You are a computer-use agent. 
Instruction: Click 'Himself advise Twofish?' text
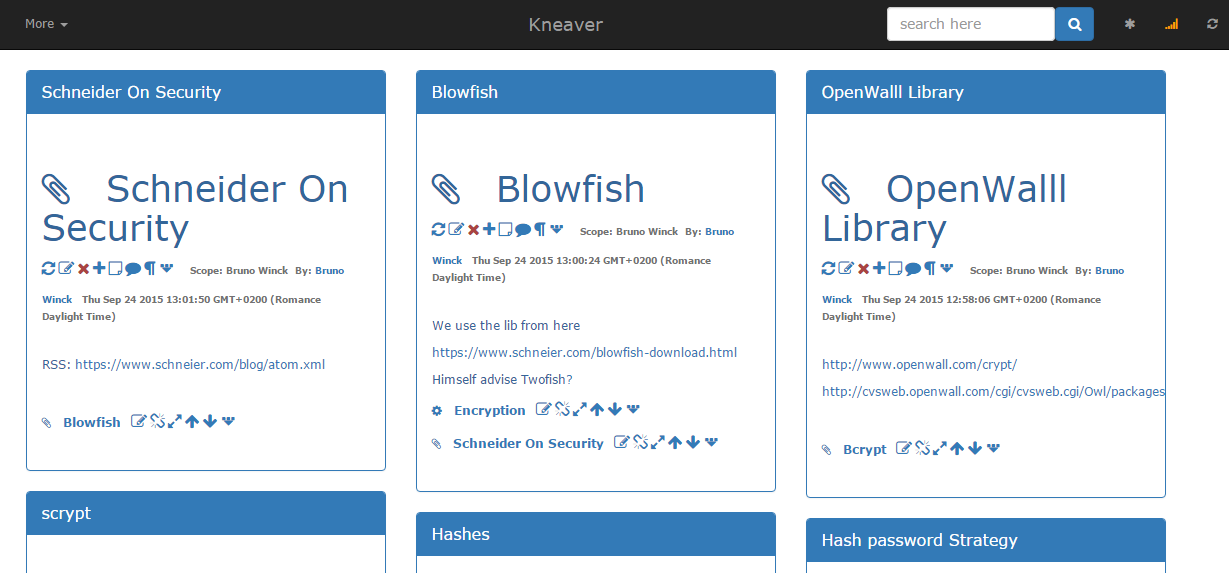pyautogui.click(x=502, y=379)
